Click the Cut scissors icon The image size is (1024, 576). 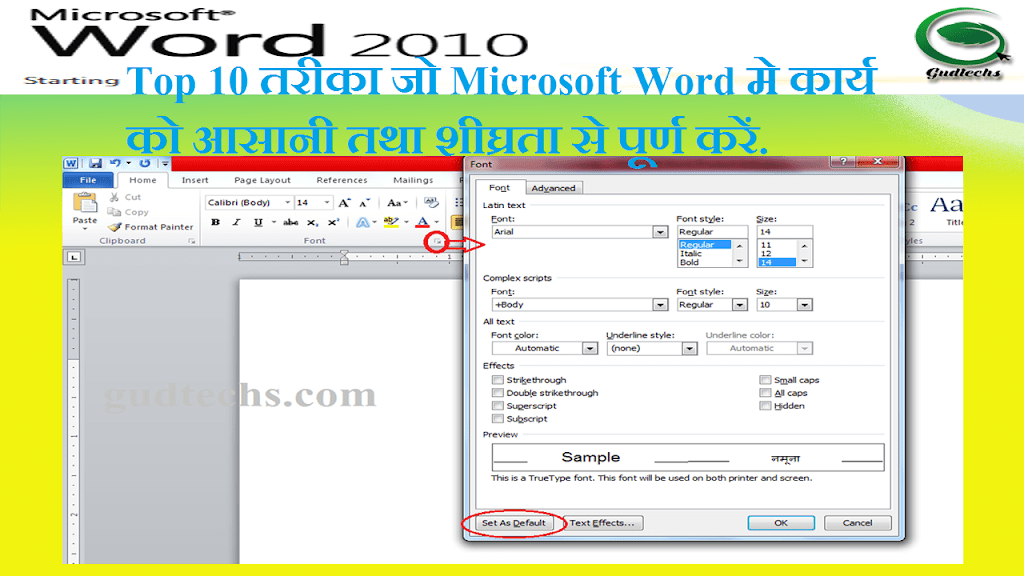click(114, 197)
